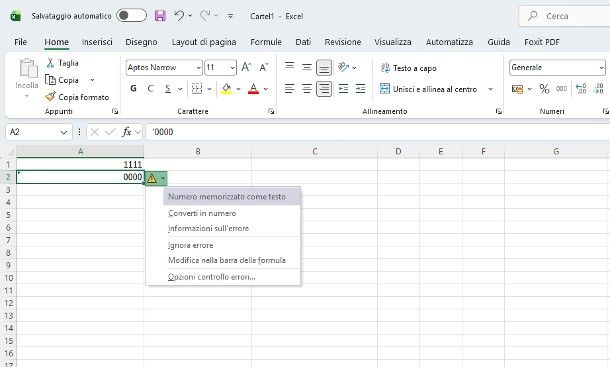The height and width of the screenshot is (367, 610).
Task: Toggle the Align Right icon
Action: click(324, 89)
